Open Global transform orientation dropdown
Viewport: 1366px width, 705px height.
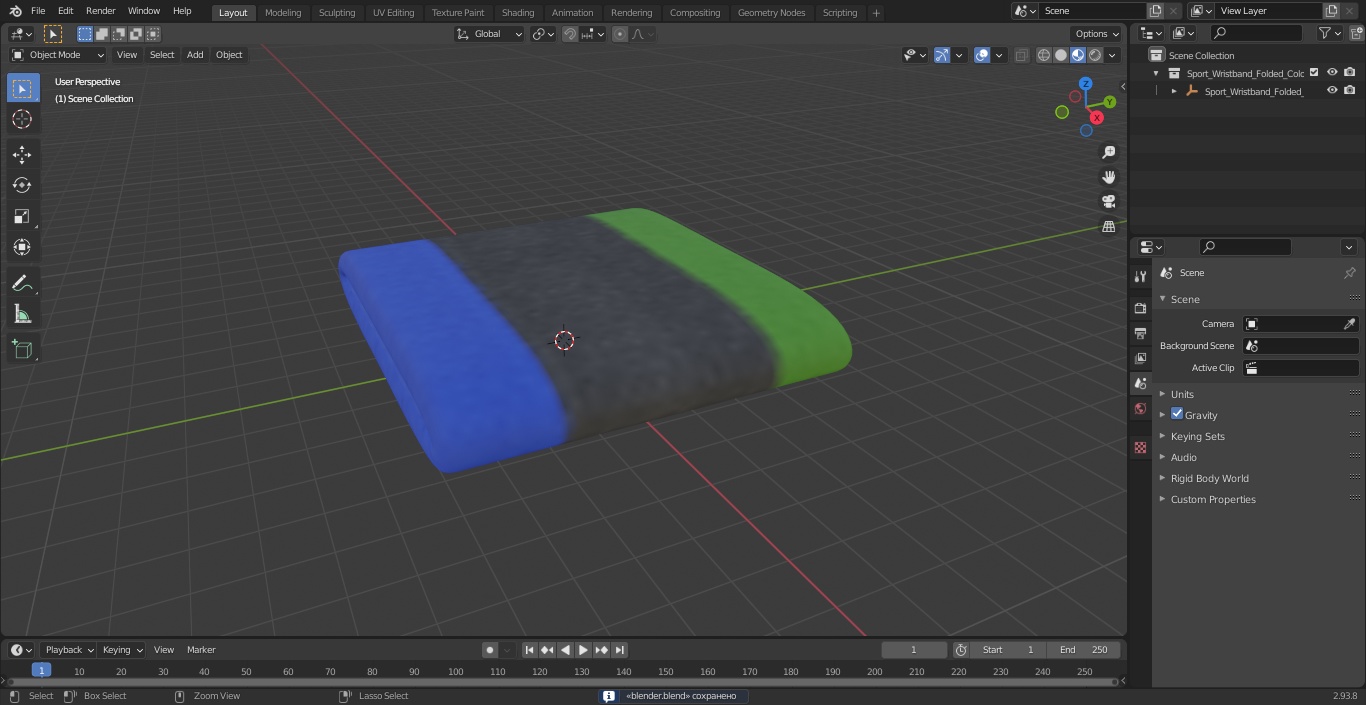click(490, 34)
